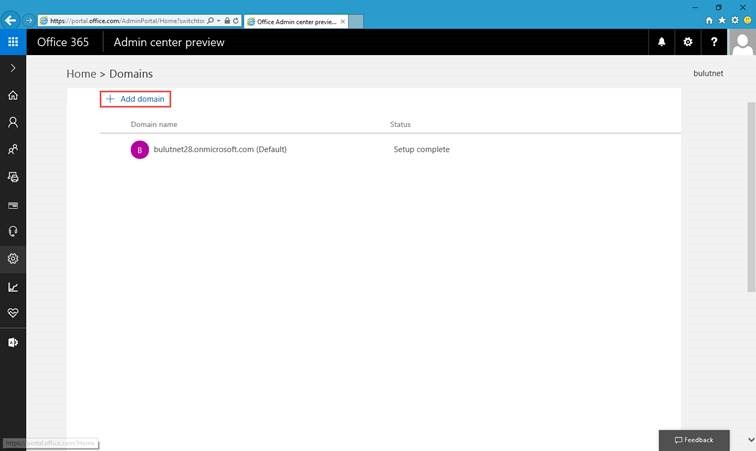Click the purple B domain avatar
The height and width of the screenshot is (451, 756).
[140, 150]
